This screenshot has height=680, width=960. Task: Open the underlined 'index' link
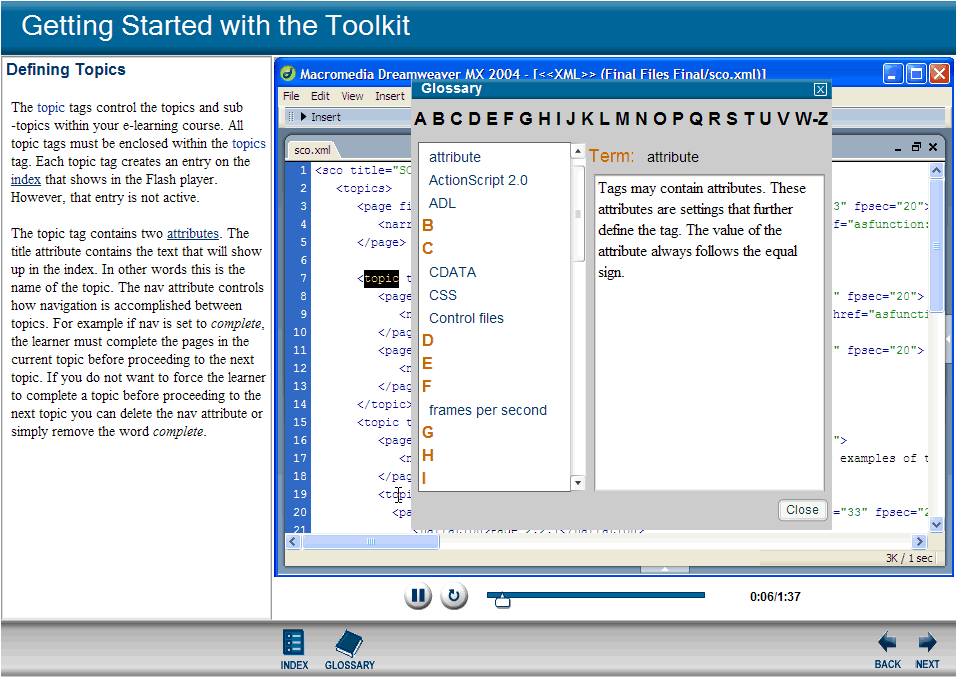pyautogui.click(x=26, y=180)
